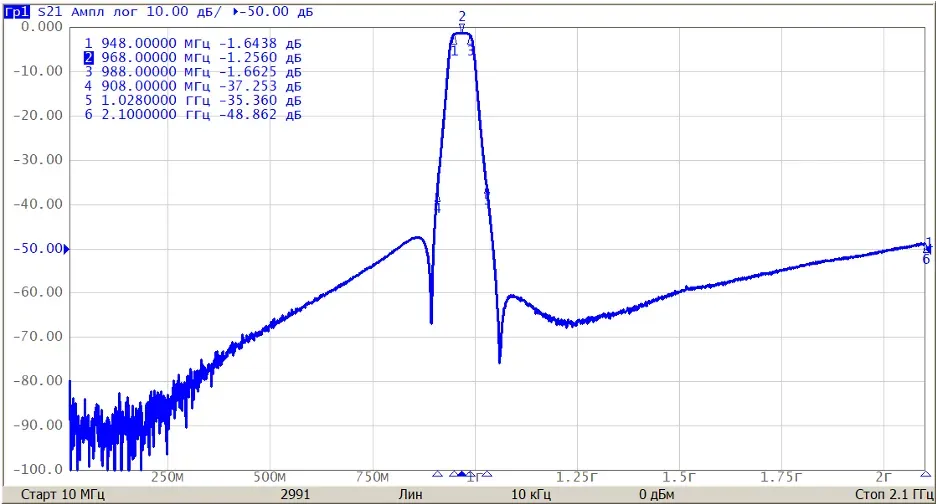
Task: Click the reference level triangle at -50.00
Action: point(66,249)
